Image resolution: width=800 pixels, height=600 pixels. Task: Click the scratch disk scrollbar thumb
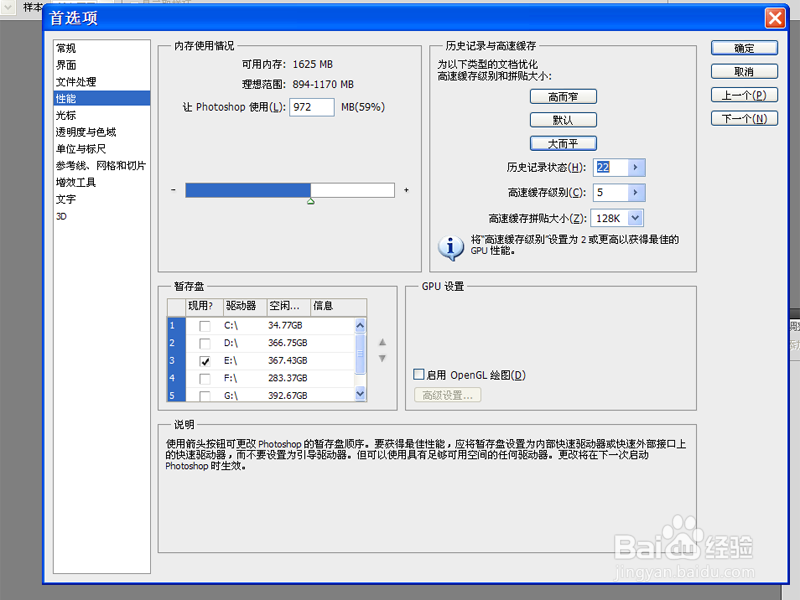[360, 353]
